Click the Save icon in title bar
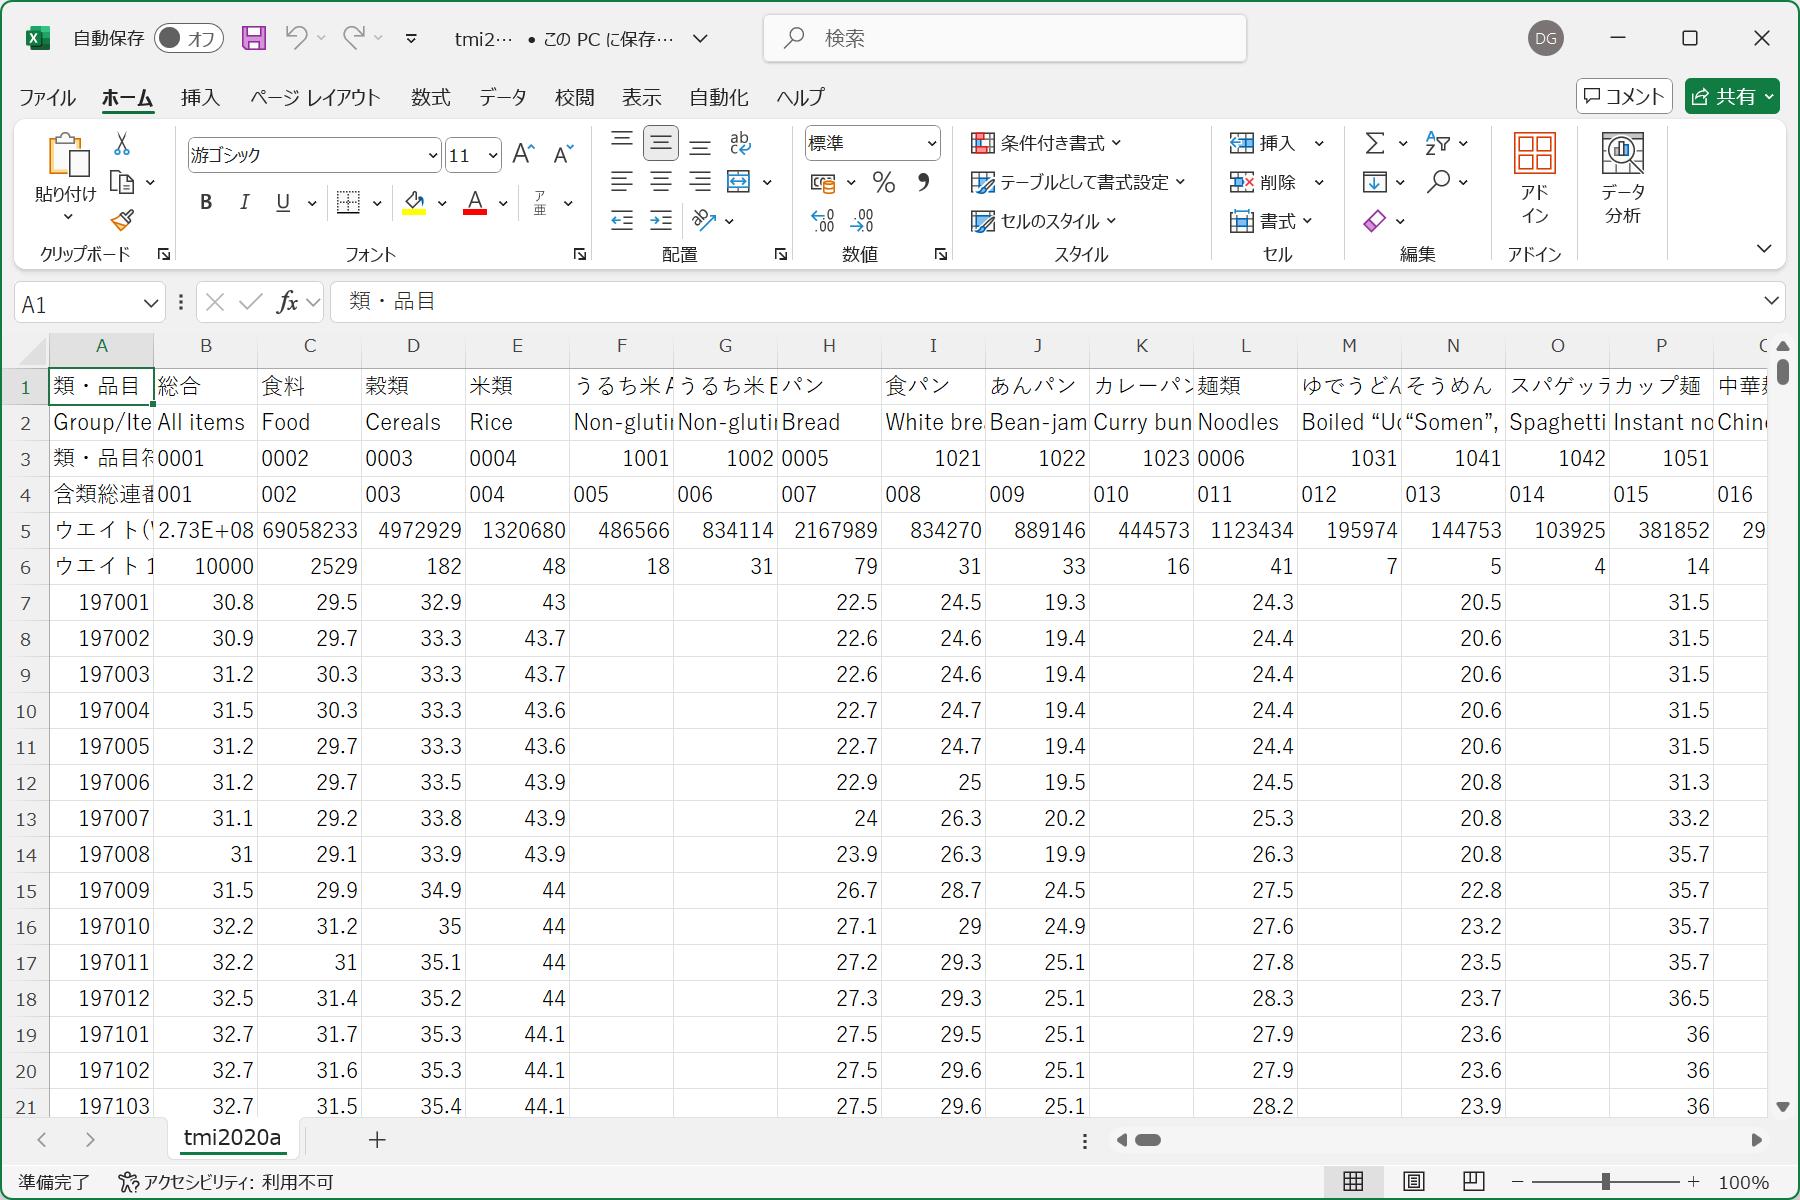 [254, 38]
